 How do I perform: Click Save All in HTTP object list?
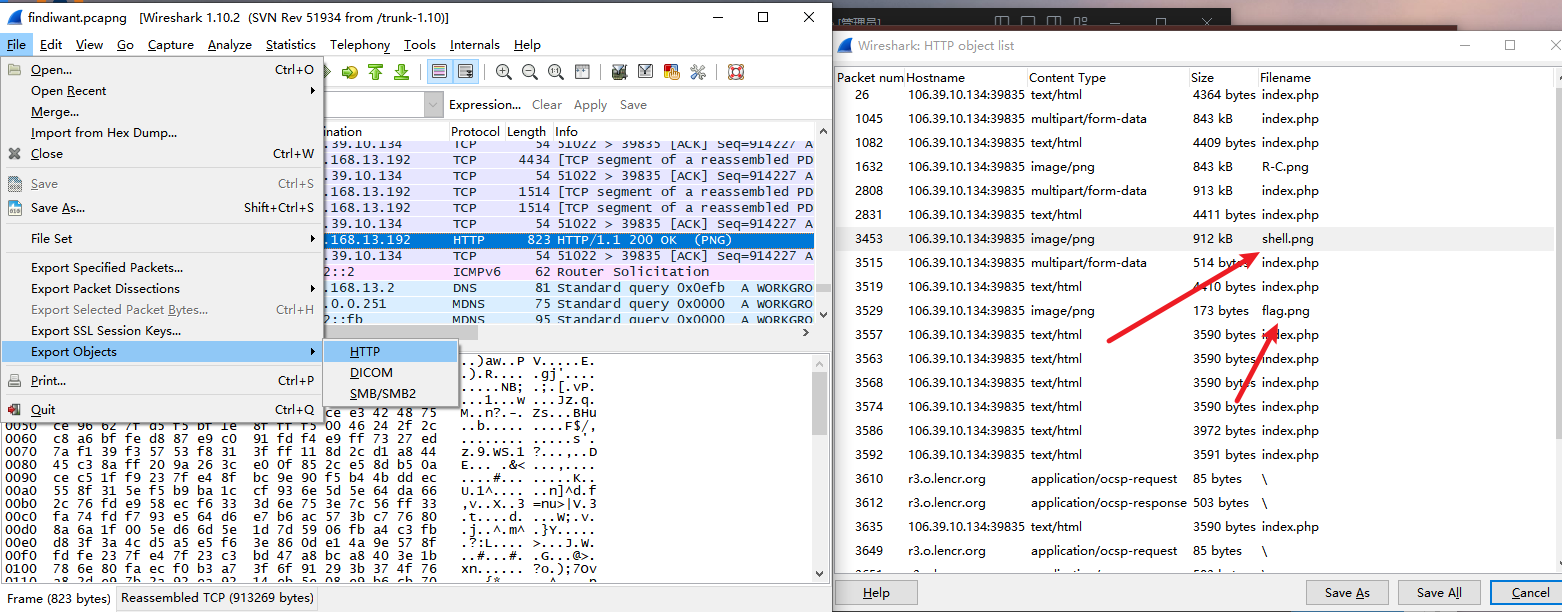point(1439,593)
